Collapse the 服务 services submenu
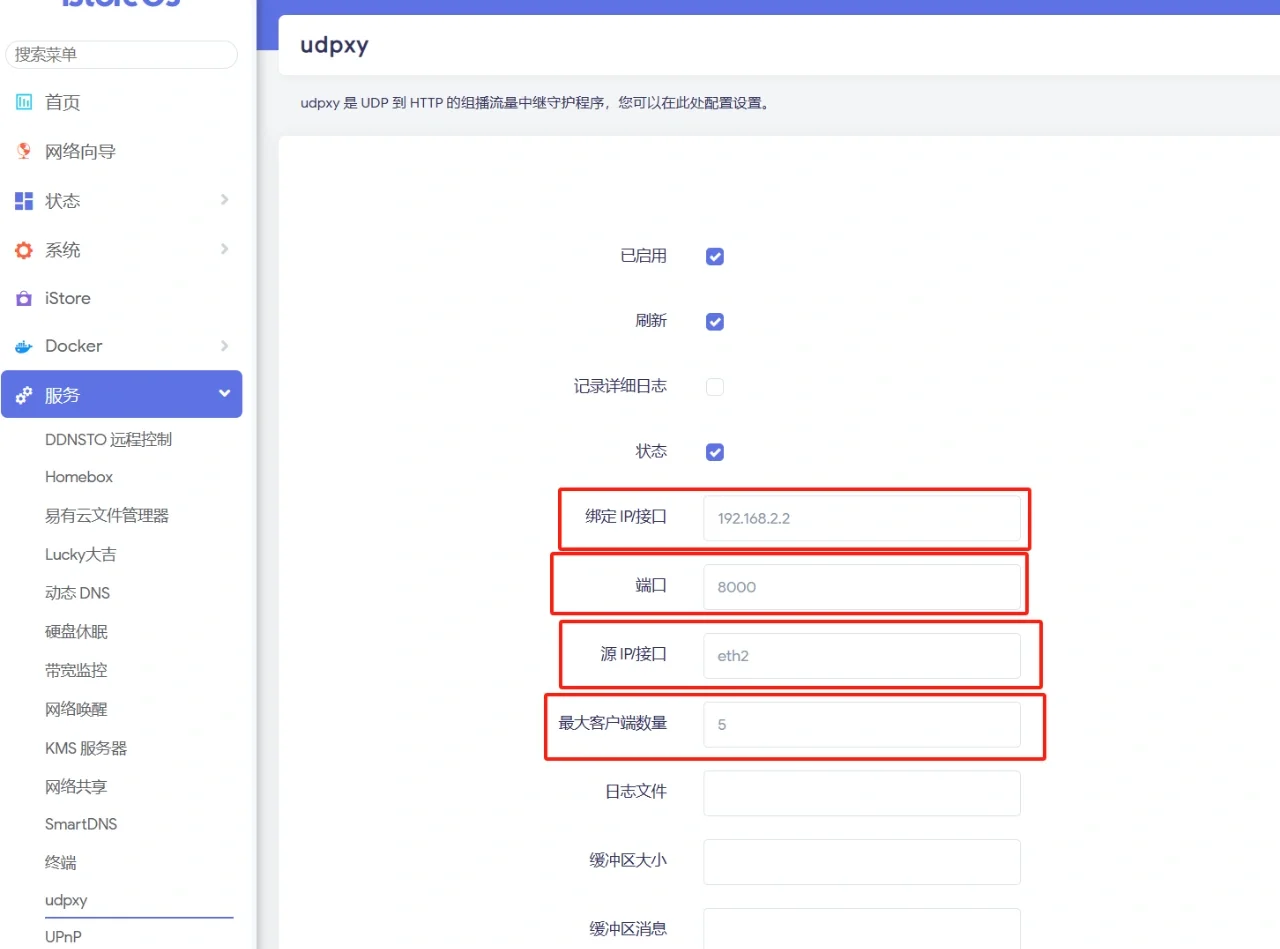1280x949 pixels. click(x=225, y=394)
